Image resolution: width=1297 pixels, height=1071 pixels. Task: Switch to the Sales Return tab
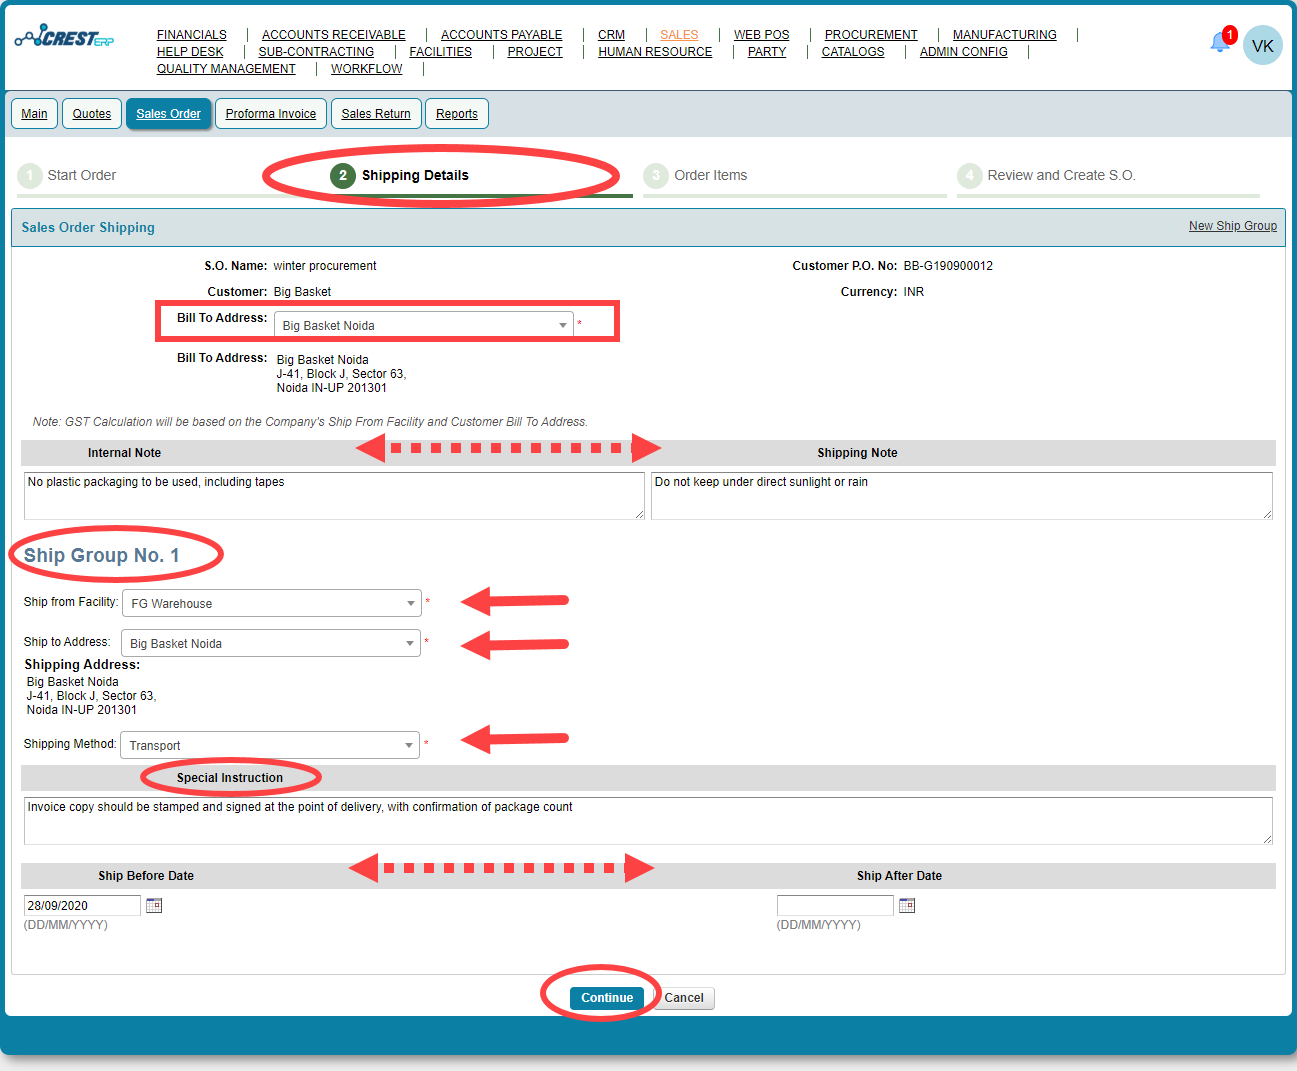click(x=376, y=113)
